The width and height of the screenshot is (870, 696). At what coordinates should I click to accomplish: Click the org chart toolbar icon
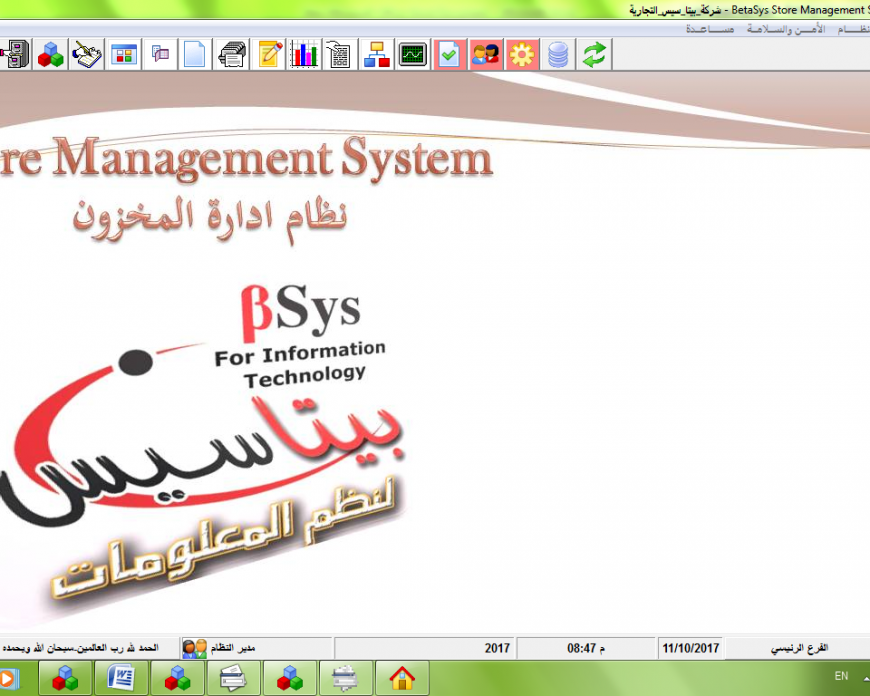coord(376,55)
